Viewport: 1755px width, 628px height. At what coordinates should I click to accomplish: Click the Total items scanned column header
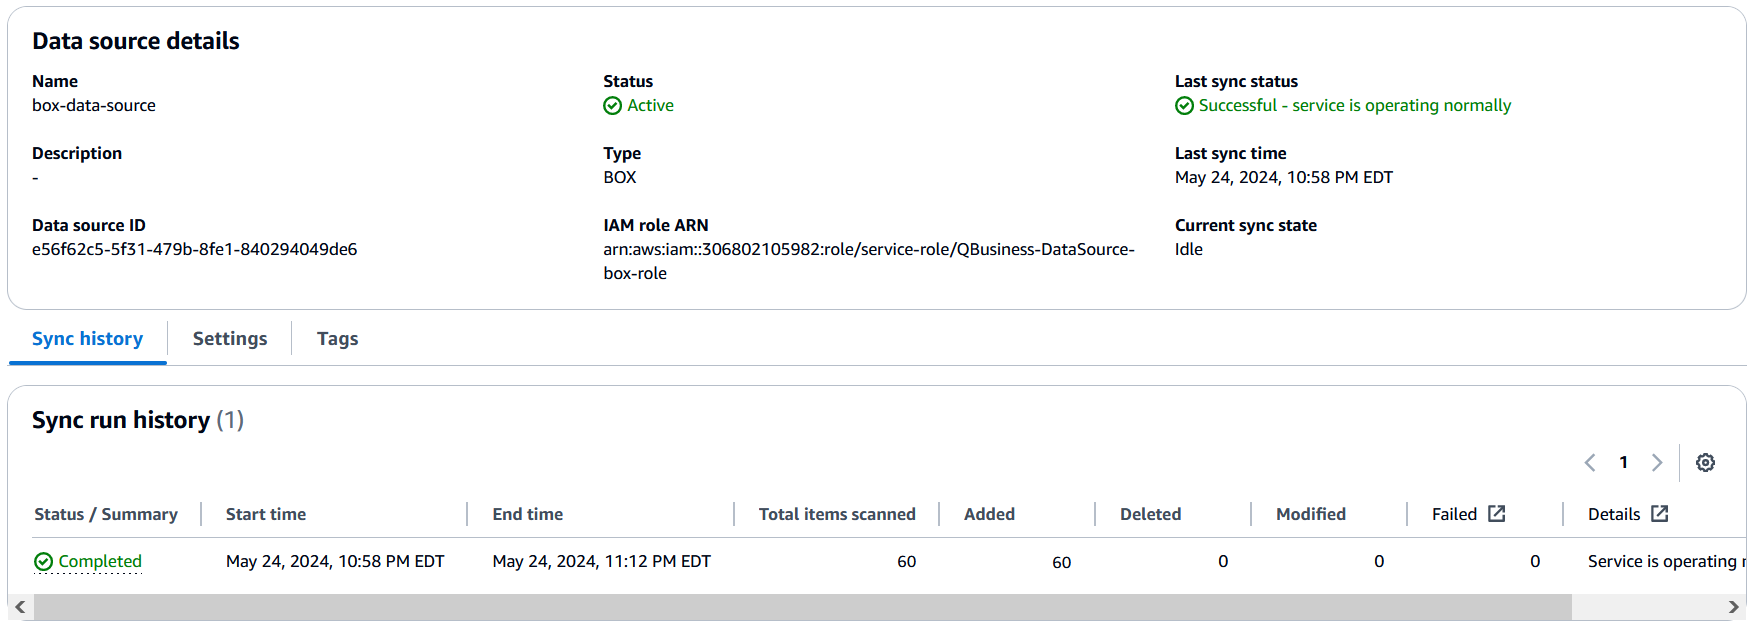point(837,514)
